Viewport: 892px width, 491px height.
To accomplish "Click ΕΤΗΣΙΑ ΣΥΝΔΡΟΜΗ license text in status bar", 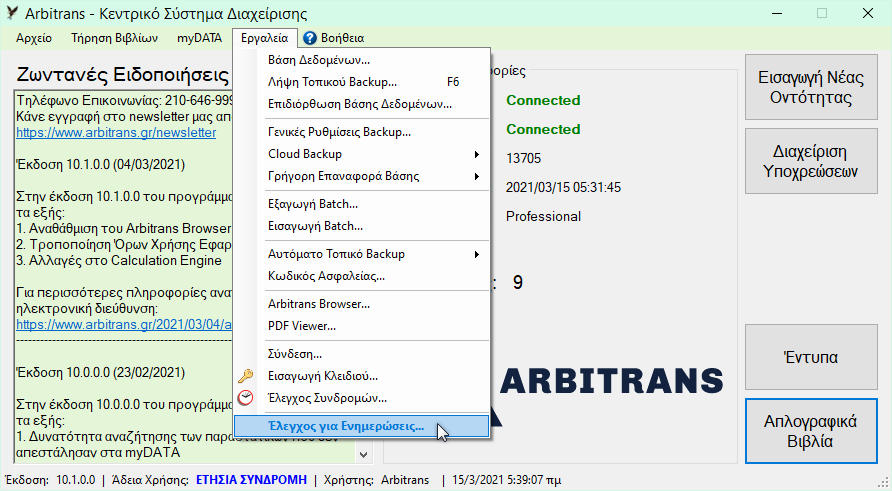I will pyautogui.click(x=251, y=480).
